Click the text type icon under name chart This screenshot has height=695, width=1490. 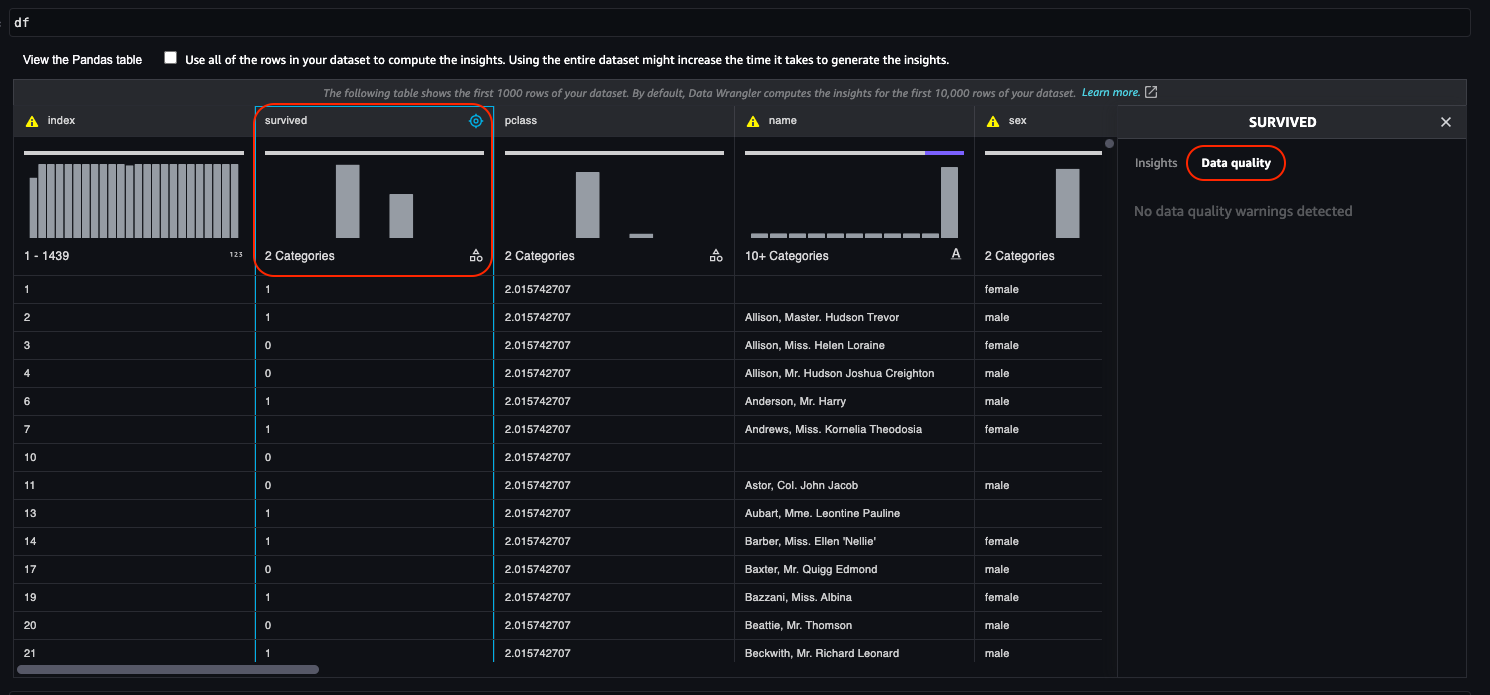pos(956,255)
